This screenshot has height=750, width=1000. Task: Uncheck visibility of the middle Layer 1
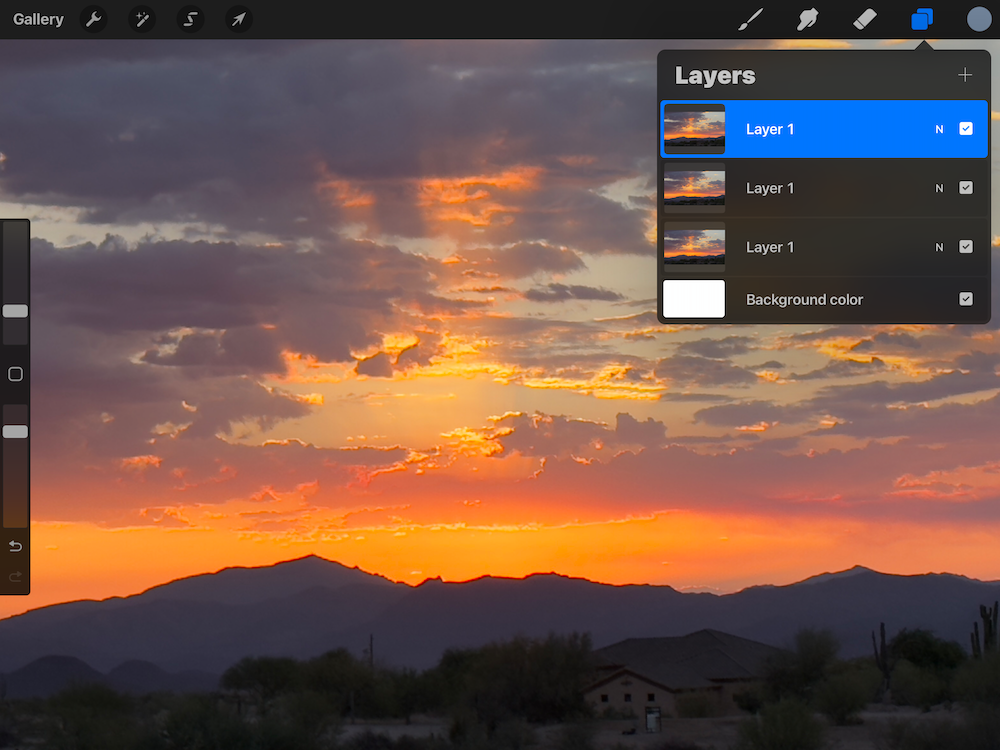(x=966, y=188)
